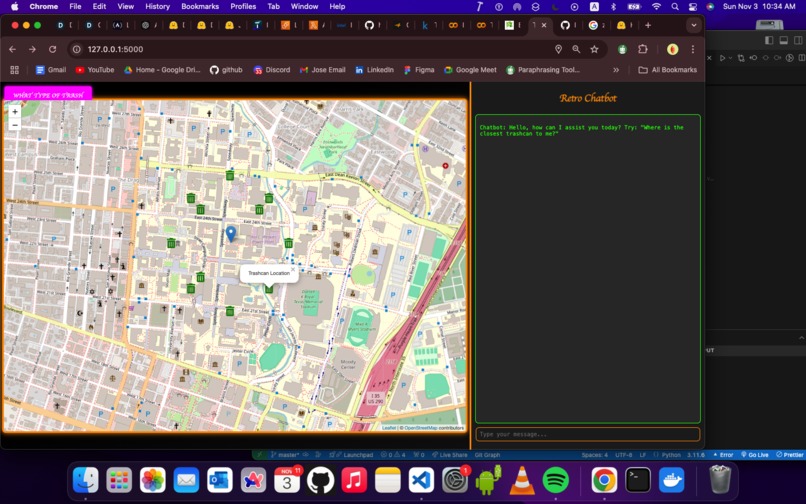Open the Wi-Fi status menu
The image size is (806, 504).
(x=656, y=7)
